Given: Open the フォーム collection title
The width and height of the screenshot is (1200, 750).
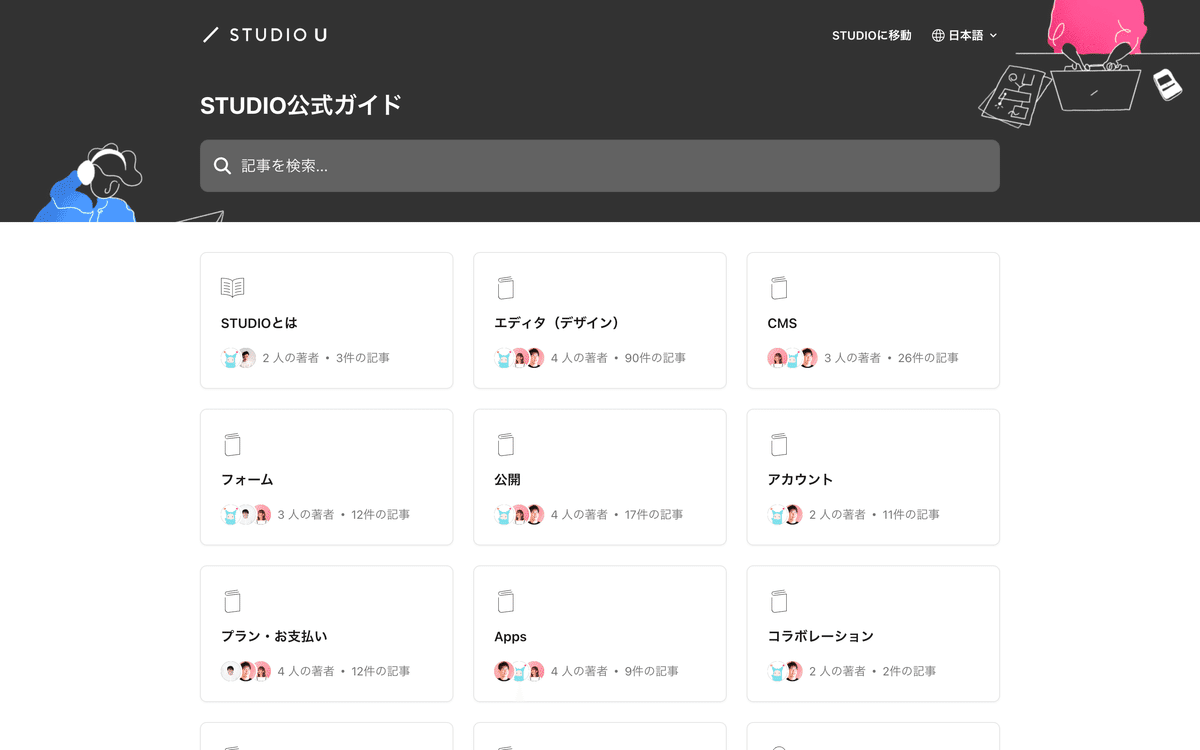Looking at the screenshot, I should [247, 480].
